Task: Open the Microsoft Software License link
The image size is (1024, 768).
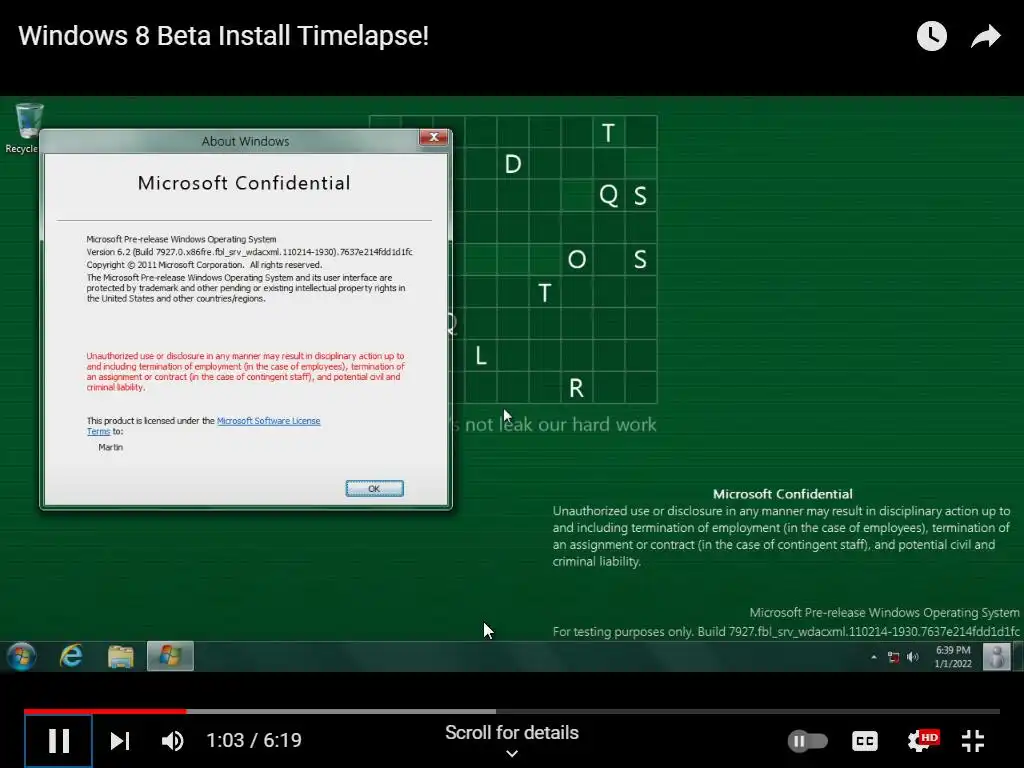Action: (x=268, y=421)
